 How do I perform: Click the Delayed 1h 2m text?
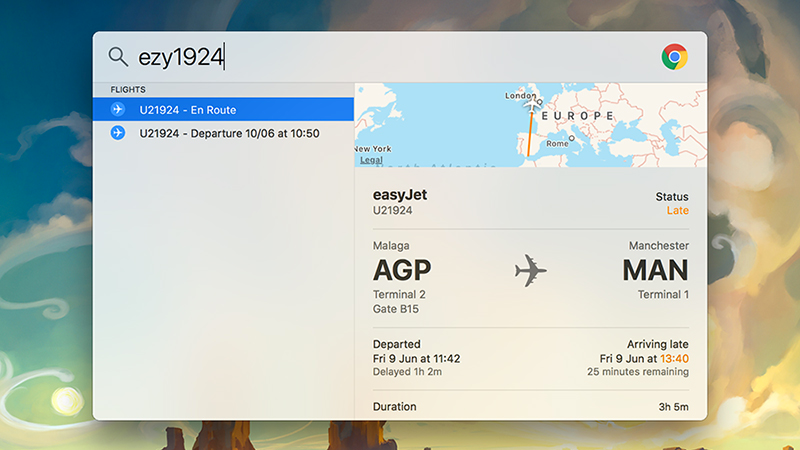pyautogui.click(x=407, y=371)
